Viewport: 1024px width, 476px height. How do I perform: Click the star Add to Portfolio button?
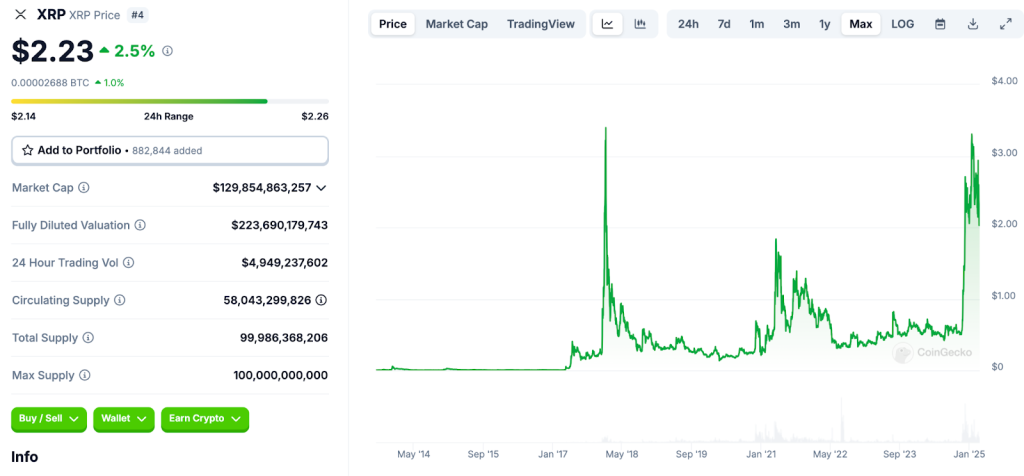pyautogui.click(x=170, y=150)
